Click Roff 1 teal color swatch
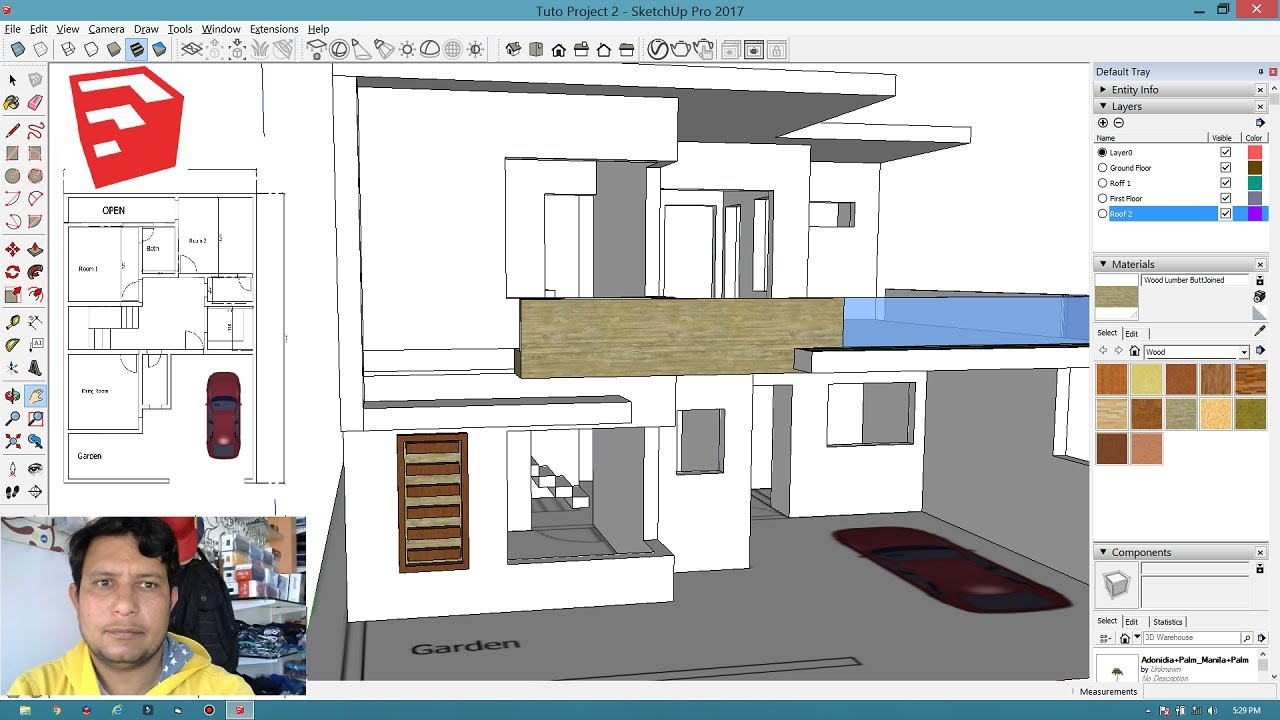 pos(1254,183)
